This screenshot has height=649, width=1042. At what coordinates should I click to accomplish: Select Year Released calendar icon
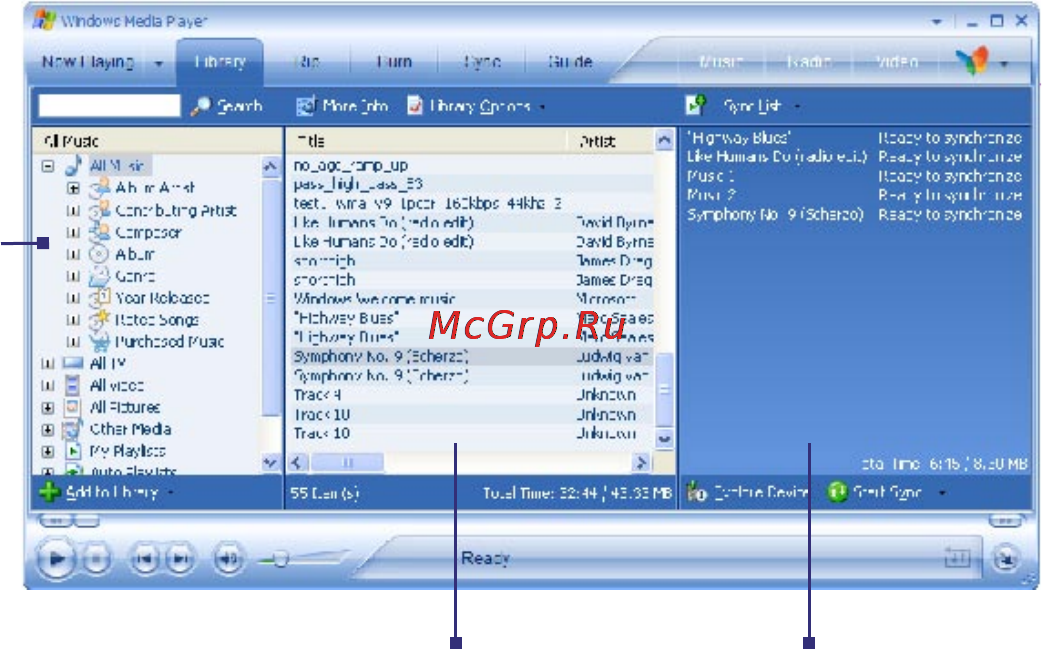coord(99,298)
